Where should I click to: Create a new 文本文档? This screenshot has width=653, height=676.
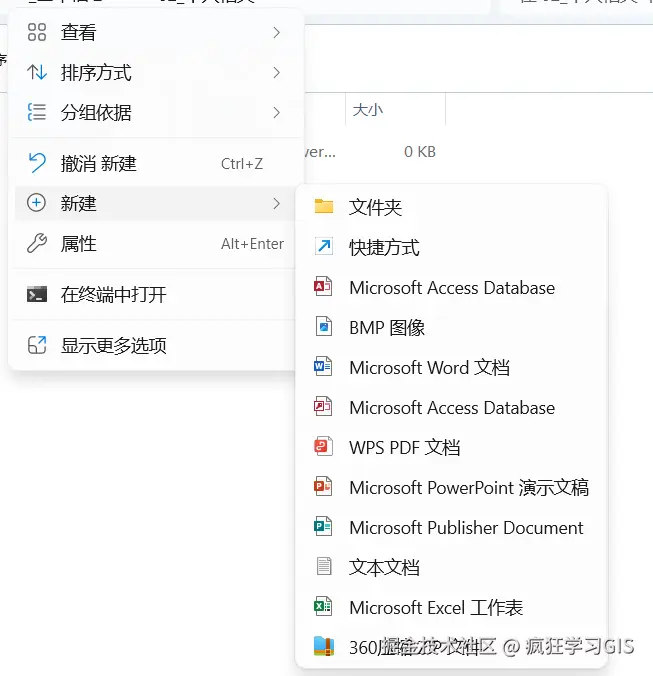click(x=452, y=567)
